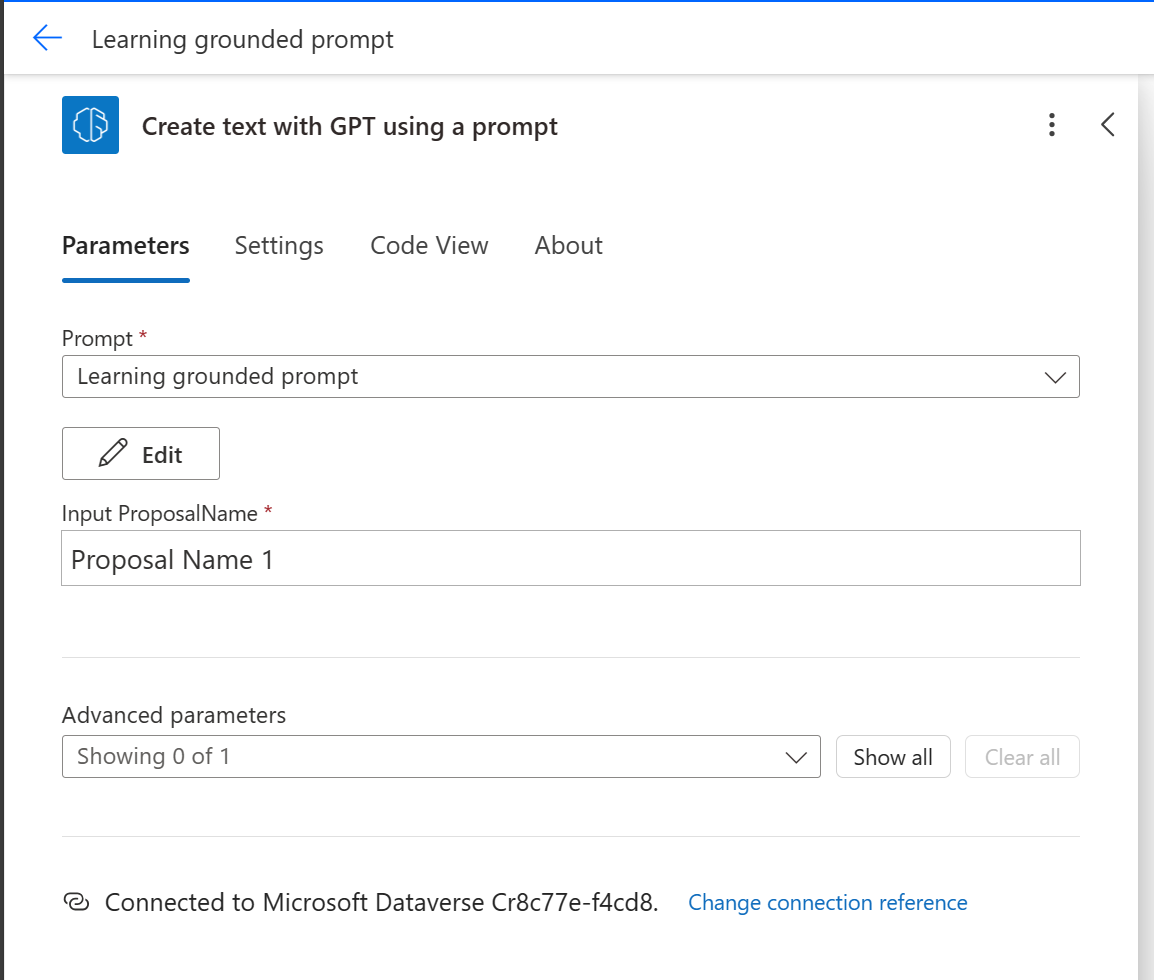Click the pencil icon on the Edit button
The height and width of the screenshot is (980, 1154).
click(113, 453)
